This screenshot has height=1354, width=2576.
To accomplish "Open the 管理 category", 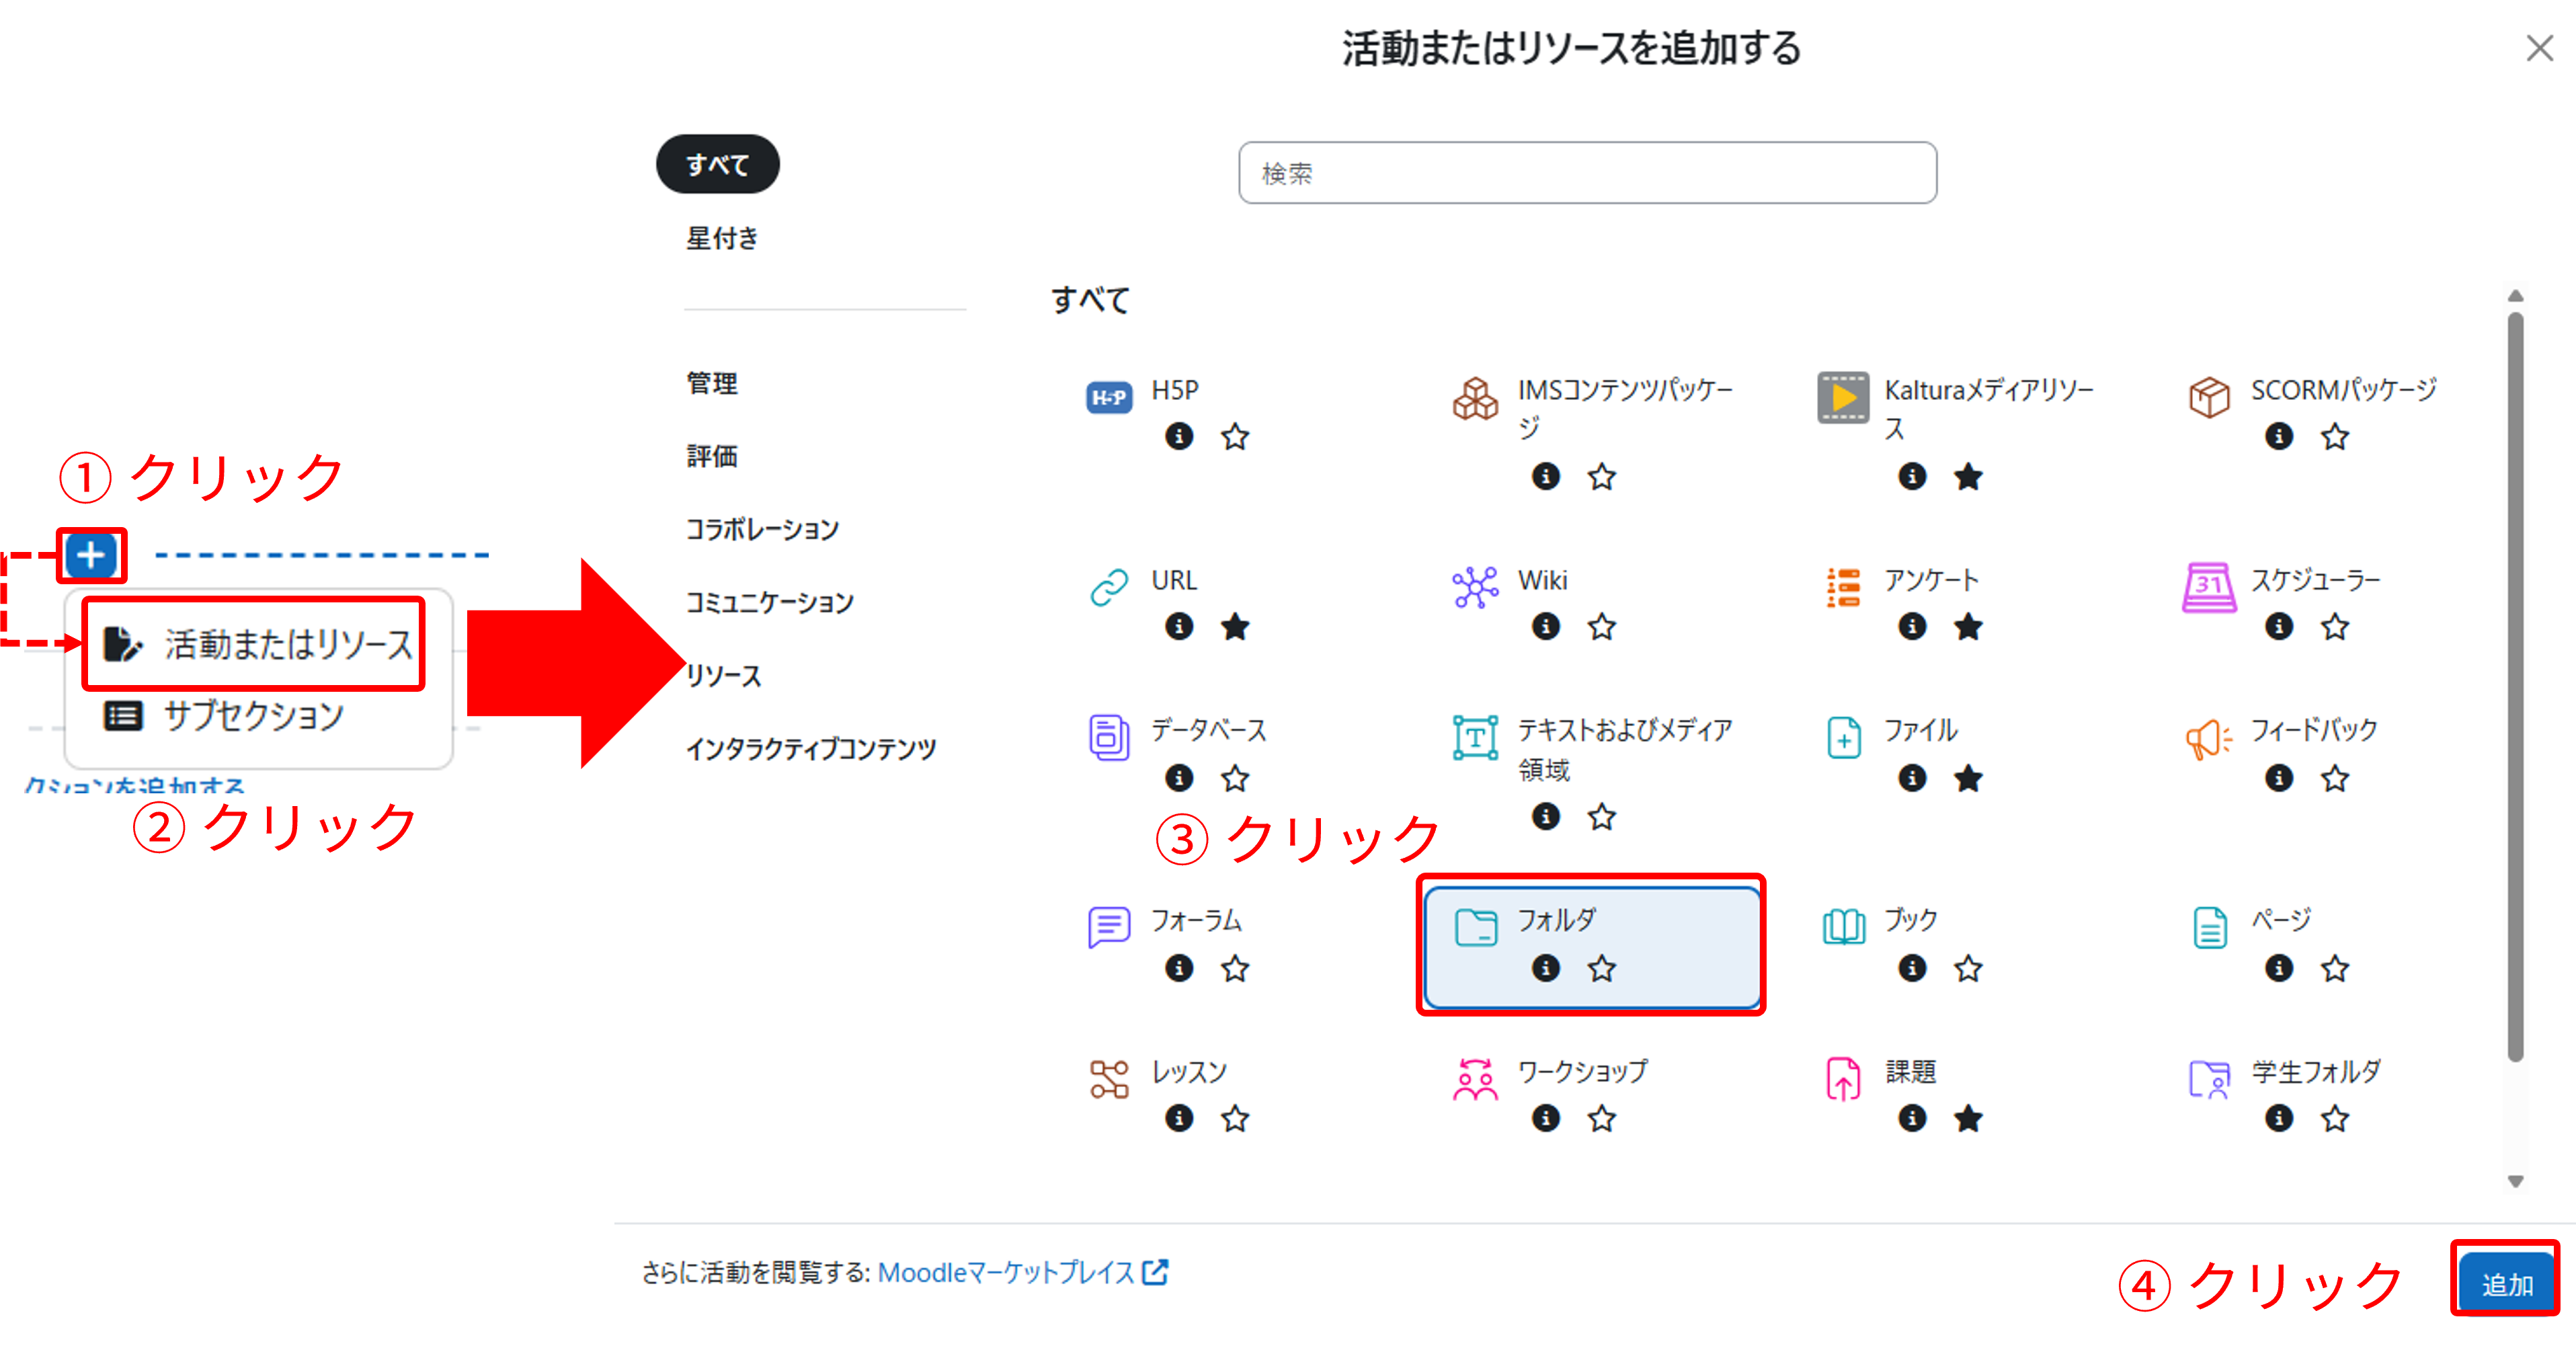I will (712, 383).
